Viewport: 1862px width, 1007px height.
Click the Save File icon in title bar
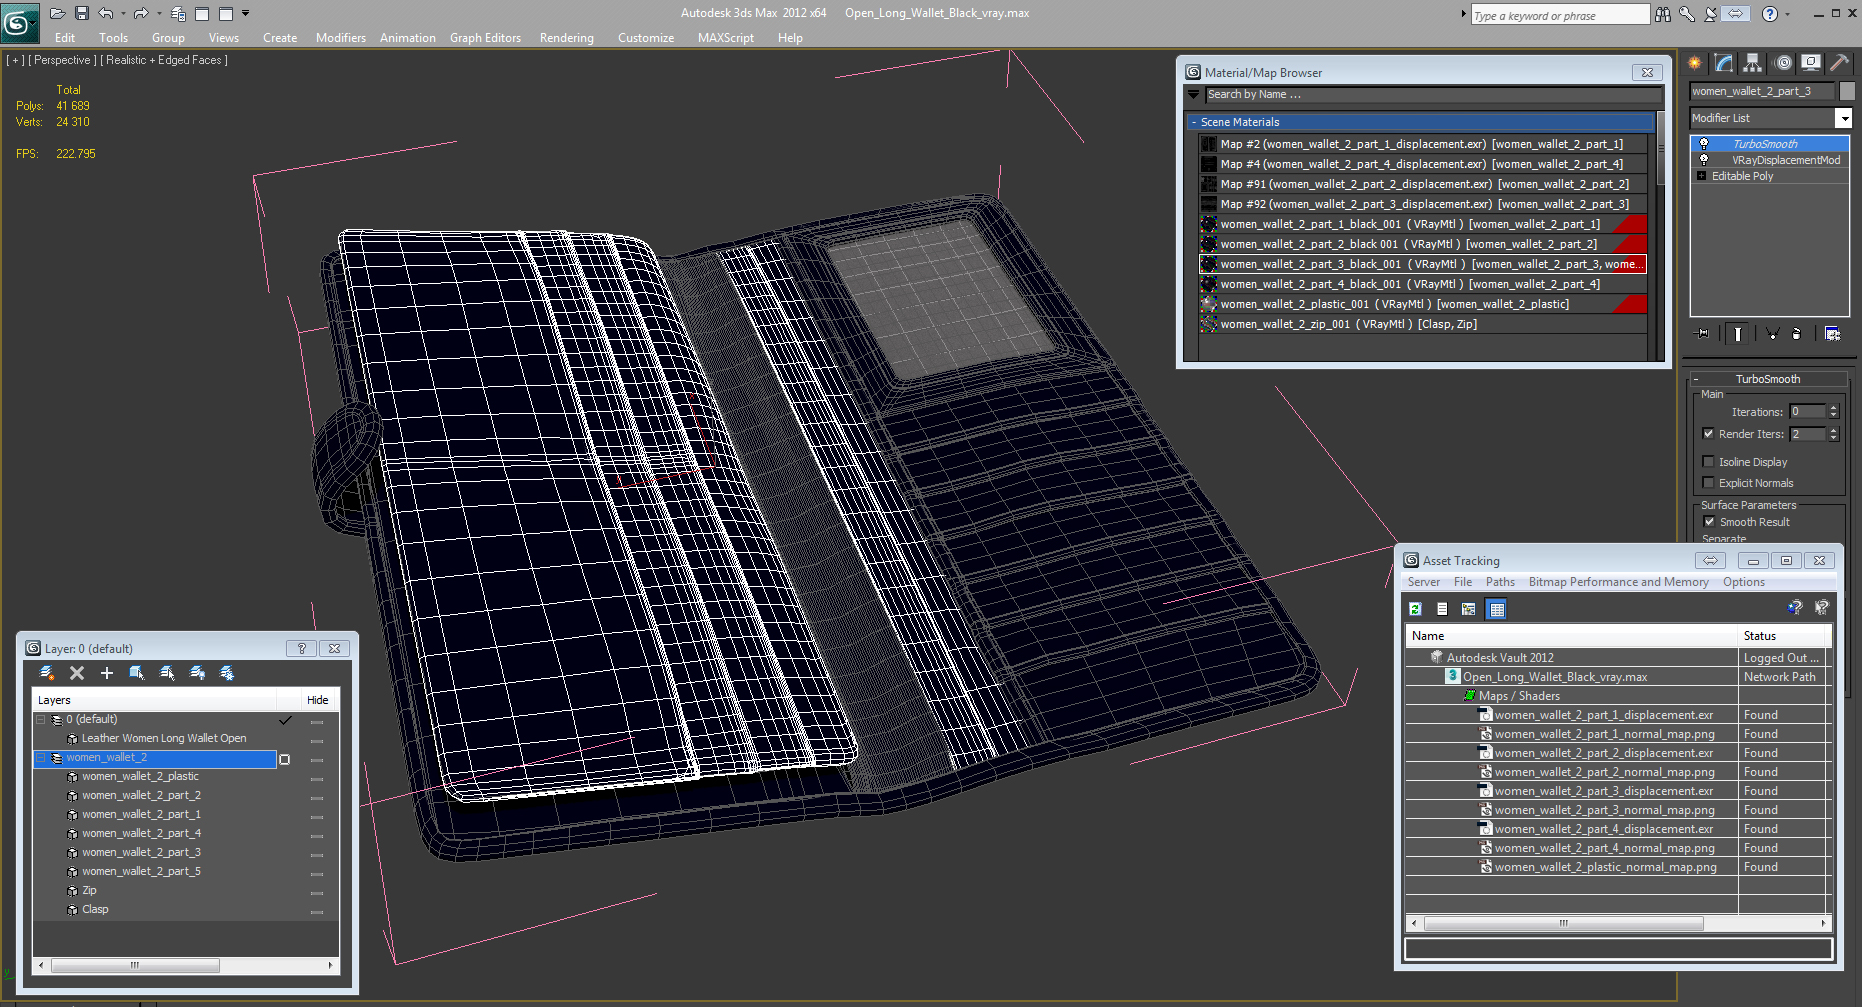82,13
